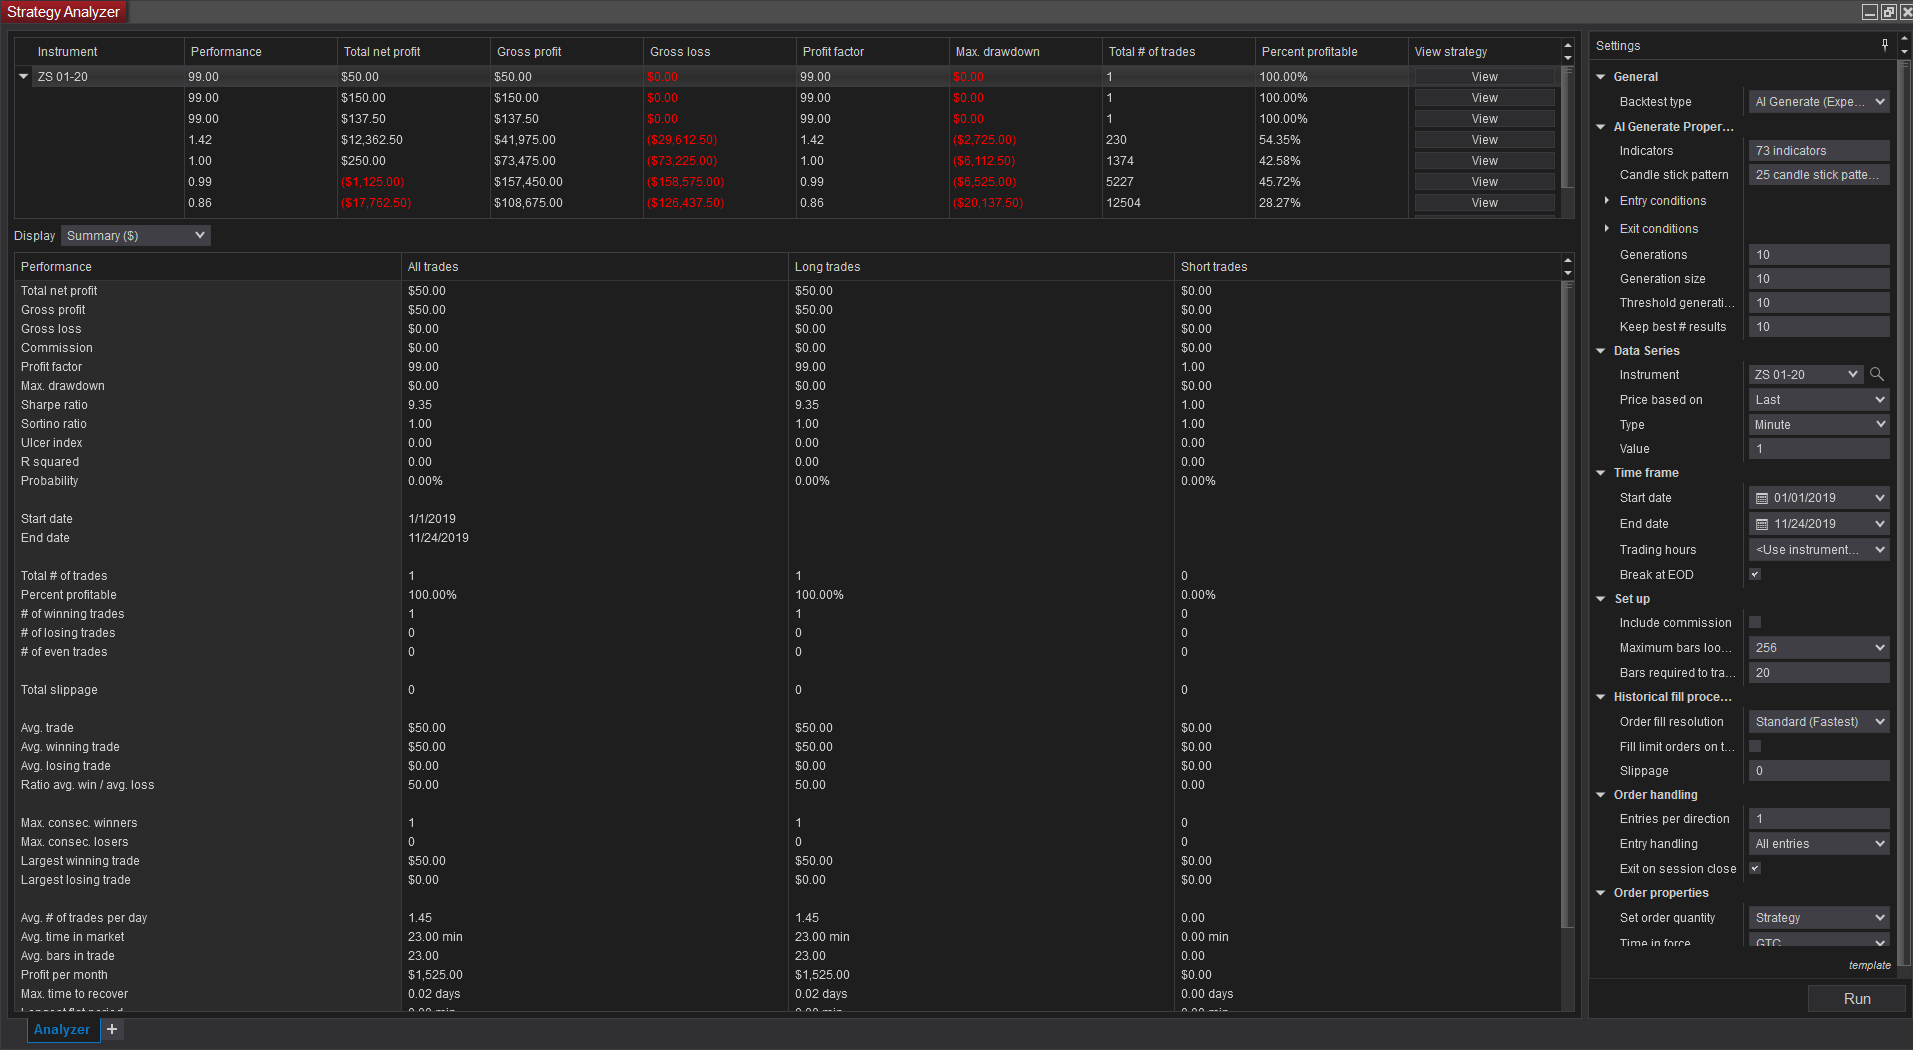Enable the Include commission checkbox
Image resolution: width=1913 pixels, height=1050 pixels.
point(1755,622)
